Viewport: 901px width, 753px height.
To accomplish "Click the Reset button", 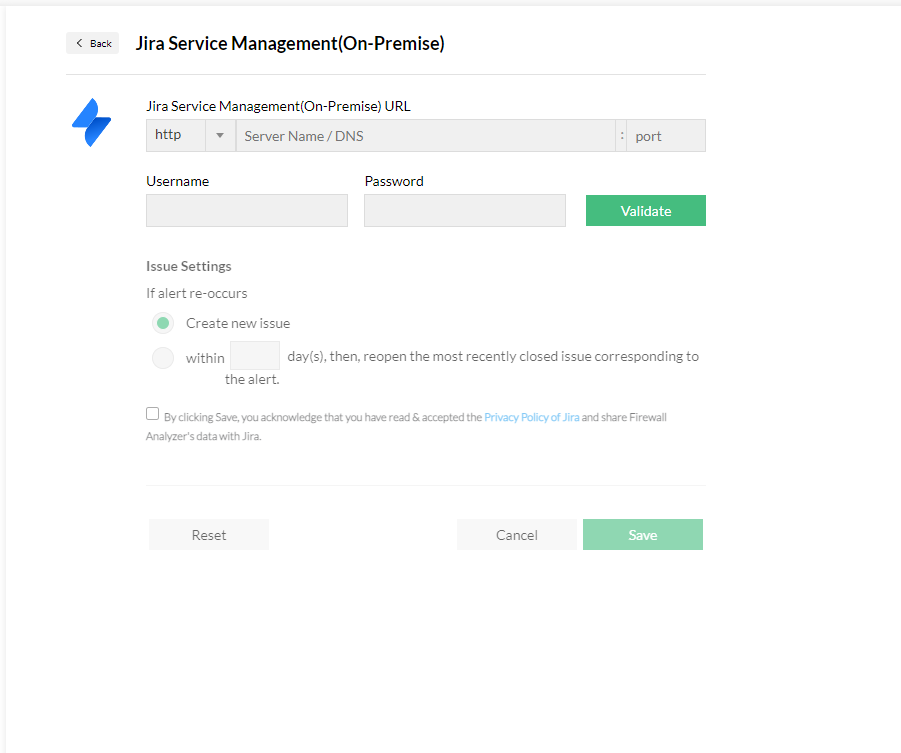I will point(209,535).
